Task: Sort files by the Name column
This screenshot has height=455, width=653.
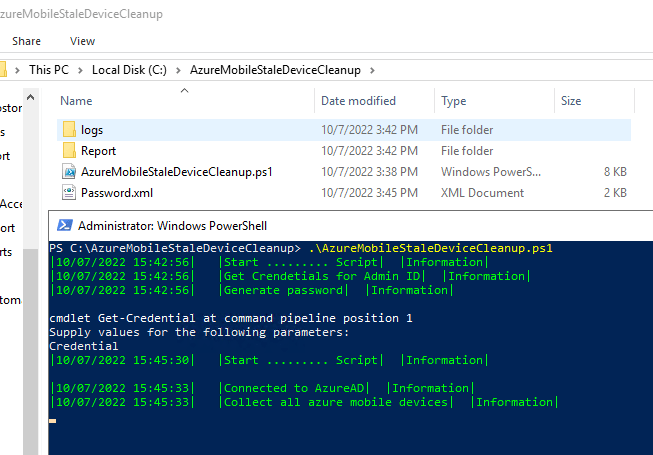Action: (x=76, y=101)
